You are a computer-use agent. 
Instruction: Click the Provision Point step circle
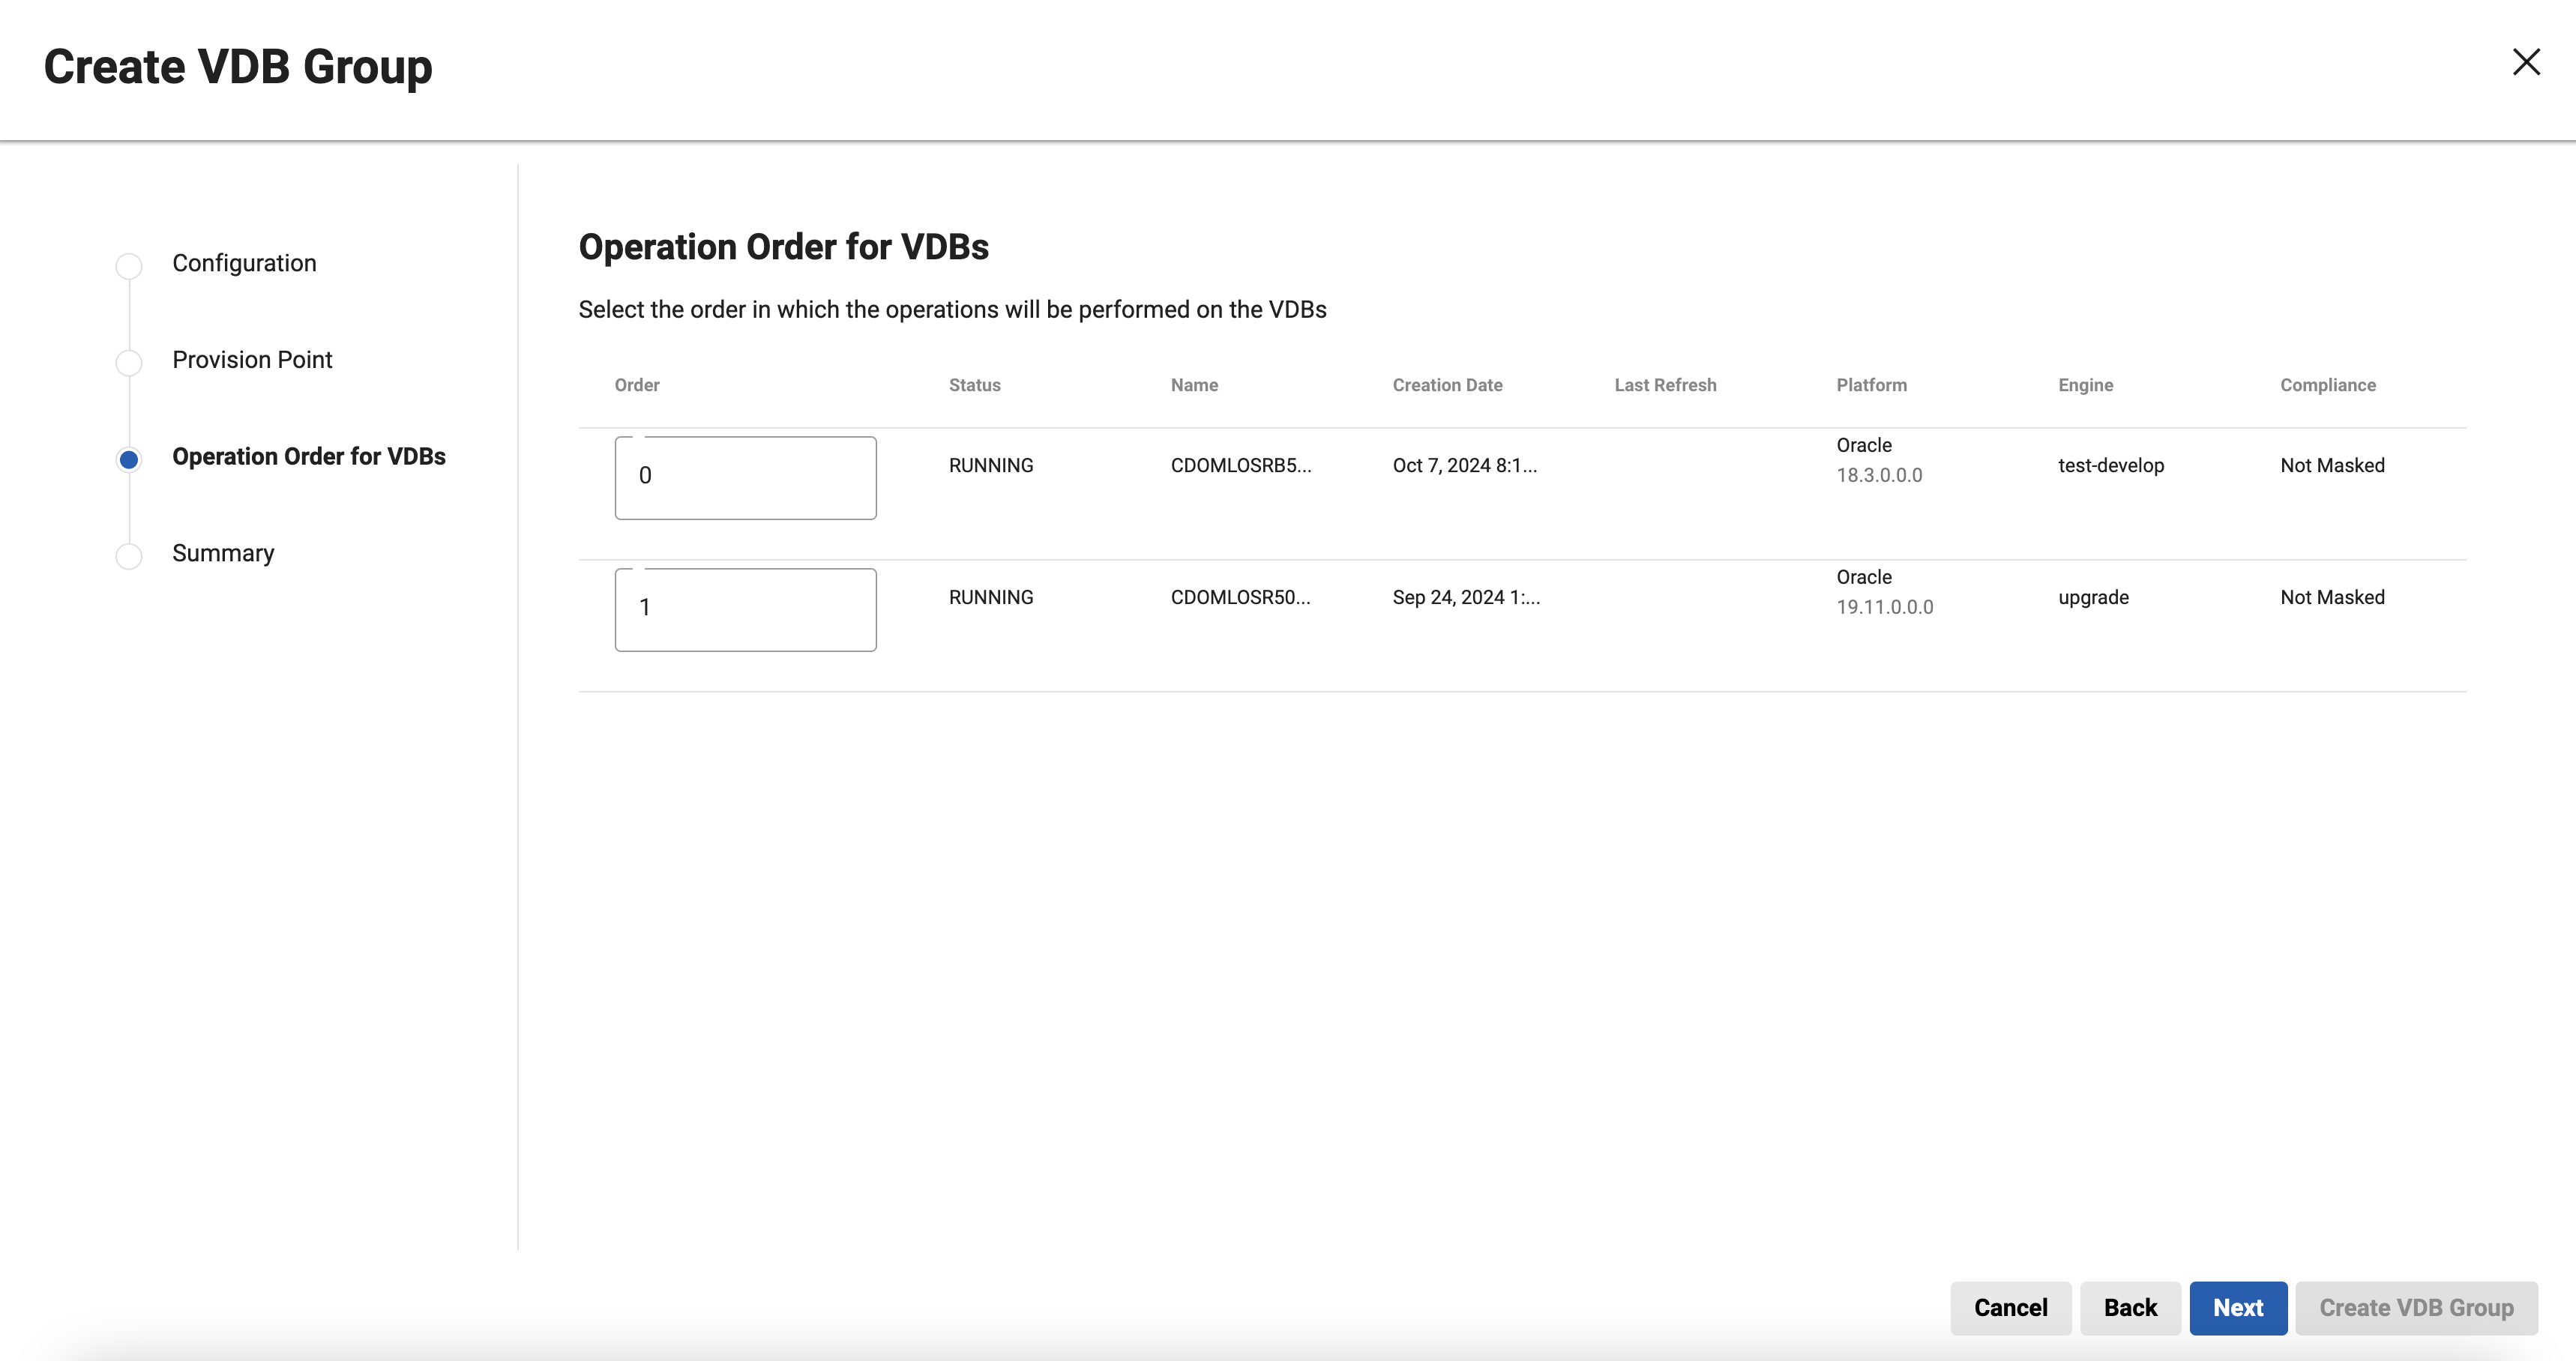(129, 362)
